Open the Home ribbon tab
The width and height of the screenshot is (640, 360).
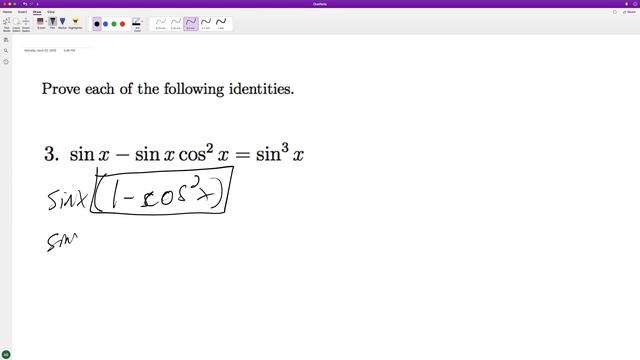click(7, 12)
